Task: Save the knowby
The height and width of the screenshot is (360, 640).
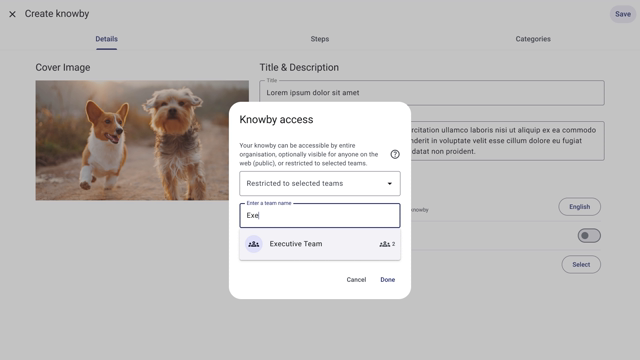Action: (x=623, y=14)
